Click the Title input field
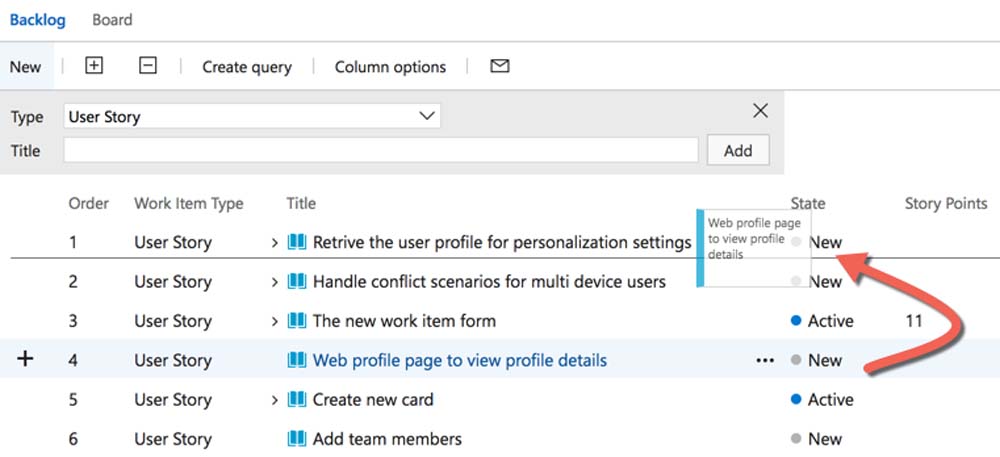Screen dimensions: 1000x457 click(380, 150)
